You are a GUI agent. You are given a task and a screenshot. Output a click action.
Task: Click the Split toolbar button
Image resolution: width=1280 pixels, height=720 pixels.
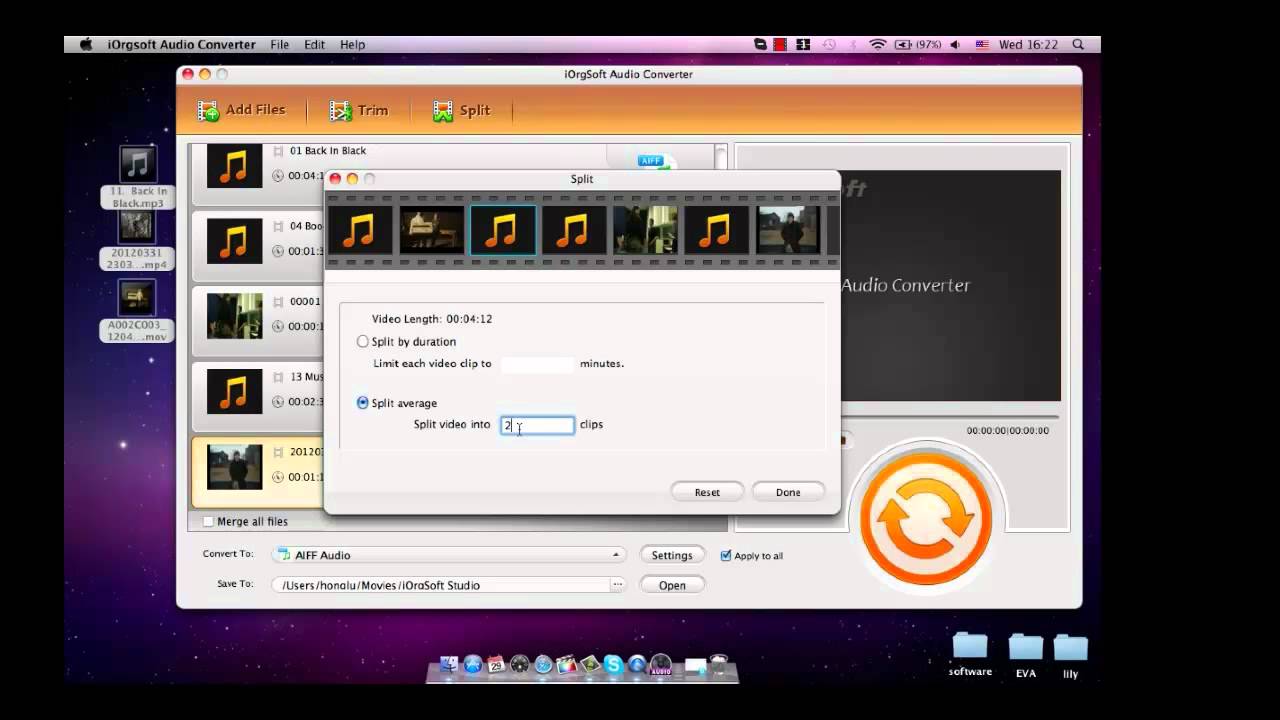[x=461, y=110]
